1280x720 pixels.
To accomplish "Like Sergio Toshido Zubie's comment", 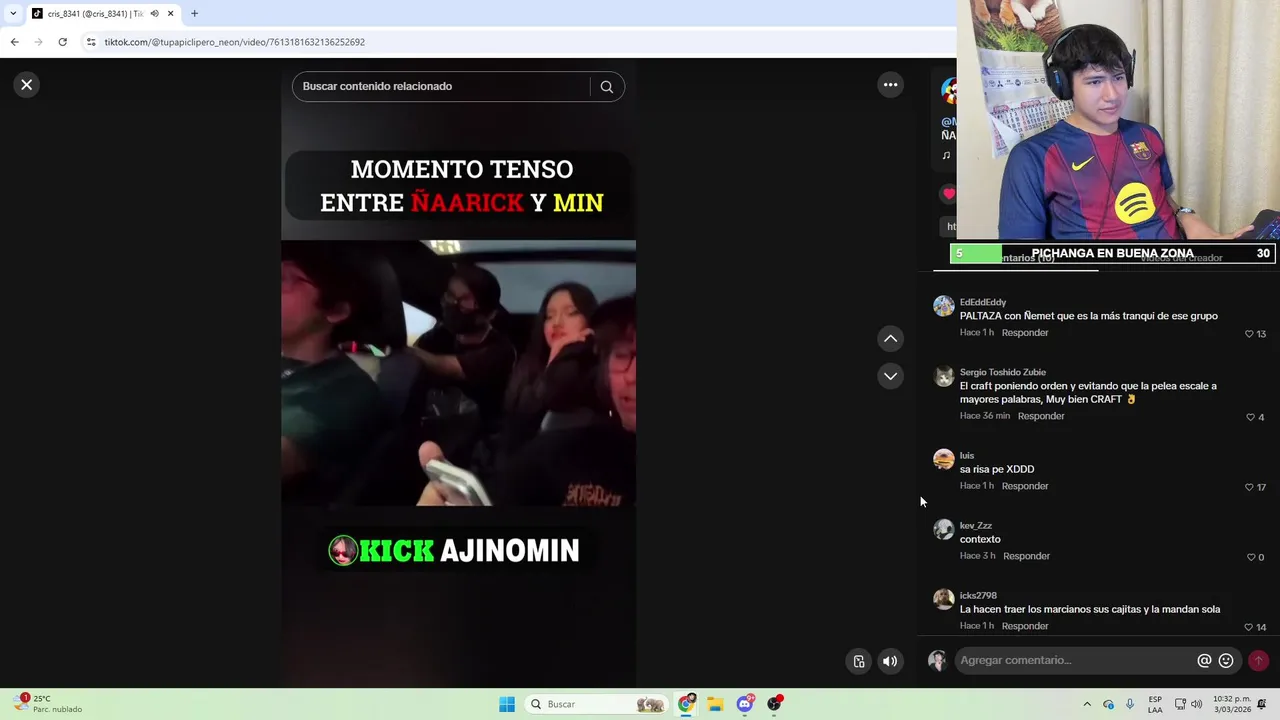I will click(x=1250, y=417).
